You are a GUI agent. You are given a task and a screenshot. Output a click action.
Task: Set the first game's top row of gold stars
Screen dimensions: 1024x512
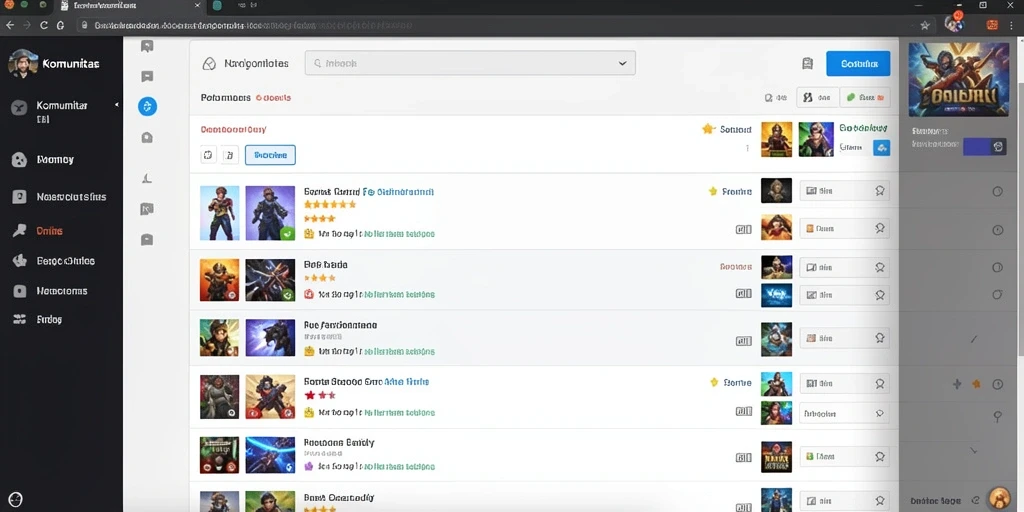click(x=330, y=204)
